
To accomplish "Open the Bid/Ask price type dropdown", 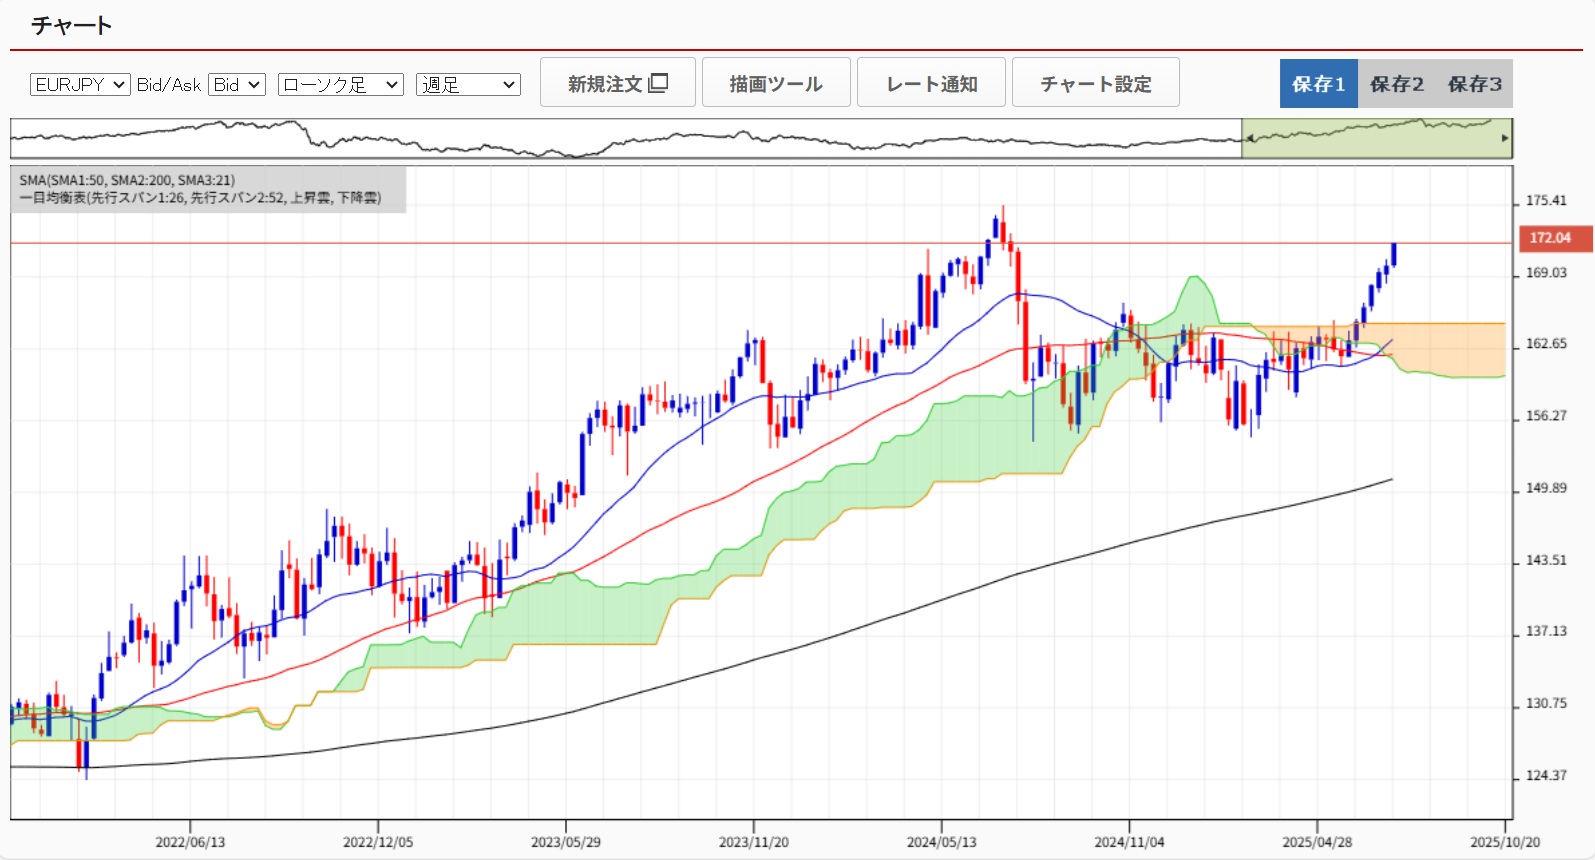I will point(237,85).
